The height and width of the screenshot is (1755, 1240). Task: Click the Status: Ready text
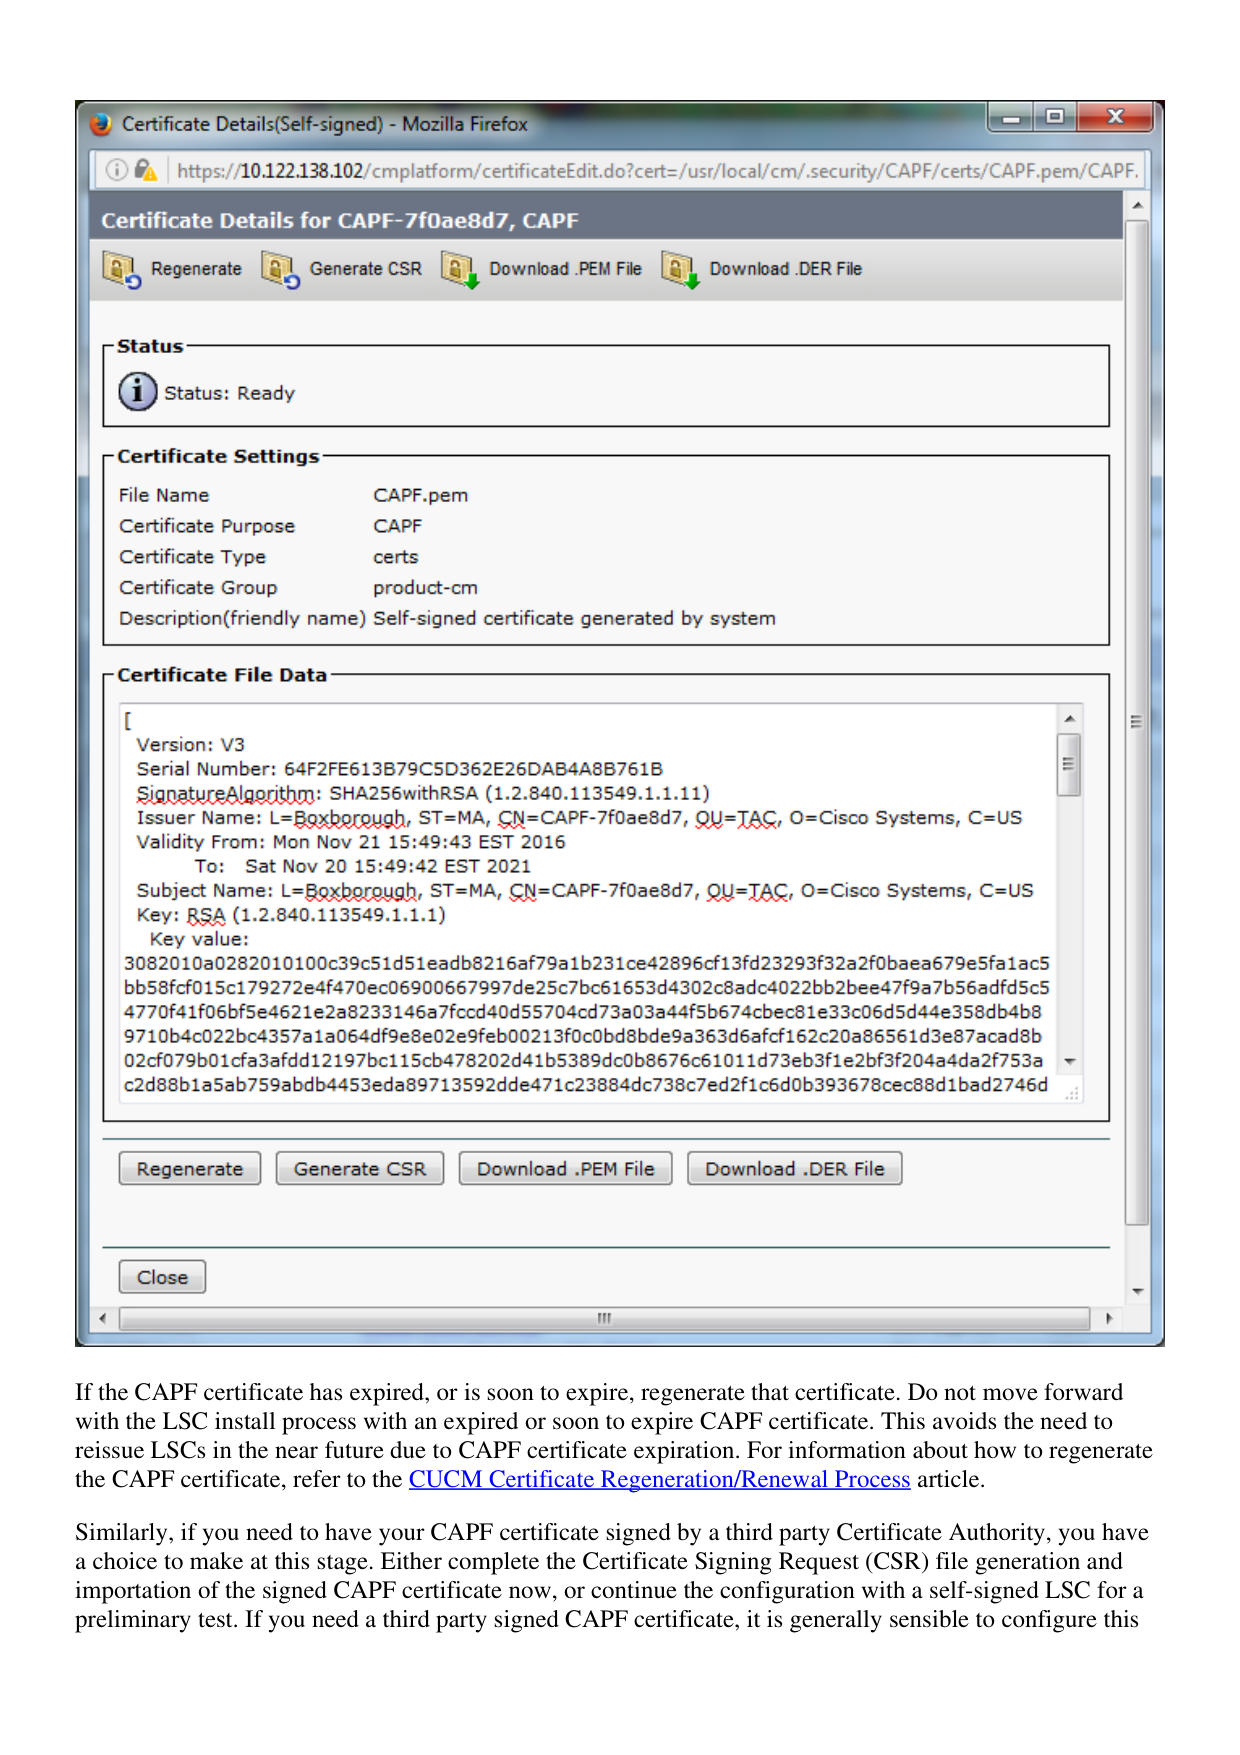point(229,393)
